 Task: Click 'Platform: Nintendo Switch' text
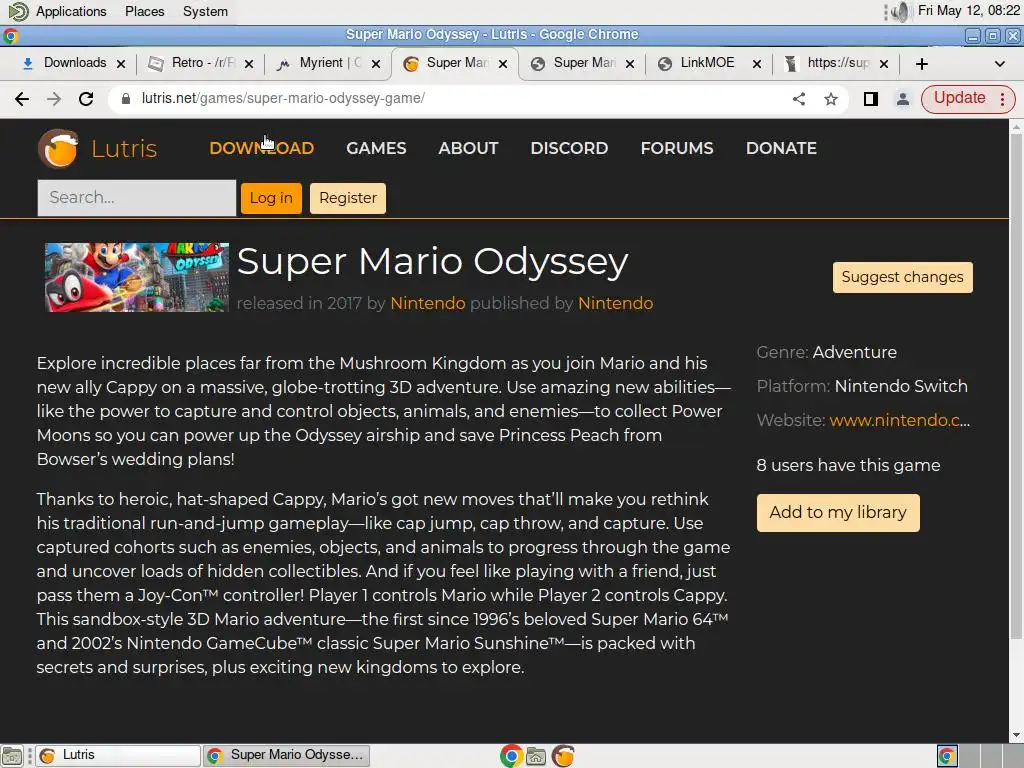(x=862, y=386)
